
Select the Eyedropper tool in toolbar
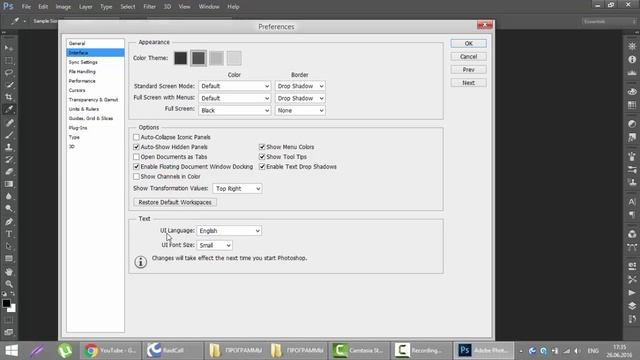click(x=9, y=109)
